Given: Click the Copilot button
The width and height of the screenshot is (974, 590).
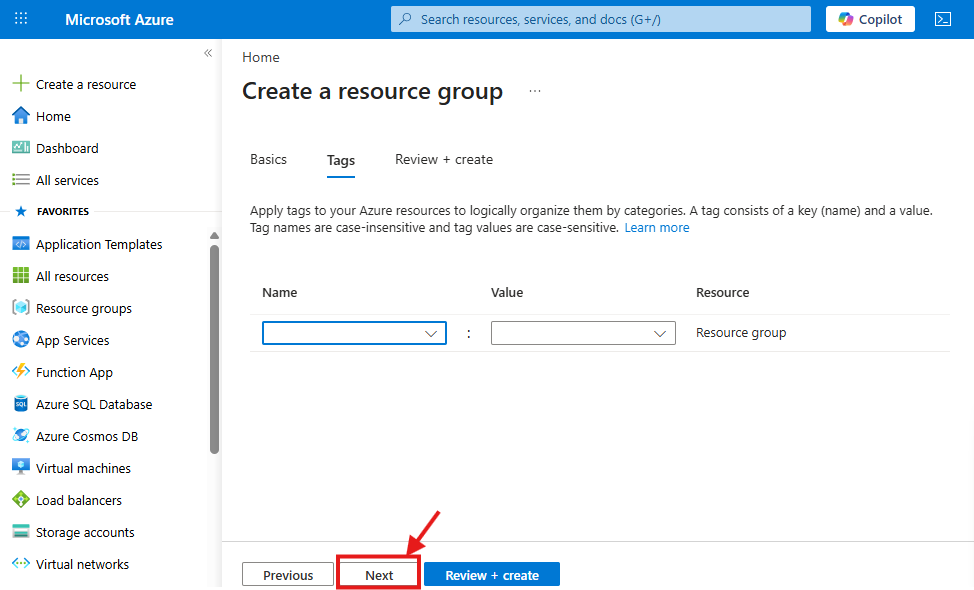Looking at the screenshot, I should [870, 19].
